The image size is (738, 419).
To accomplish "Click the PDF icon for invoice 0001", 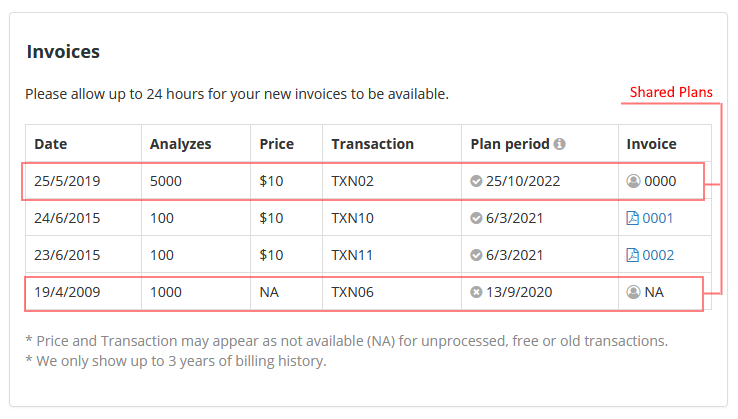I will pos(632,218).
